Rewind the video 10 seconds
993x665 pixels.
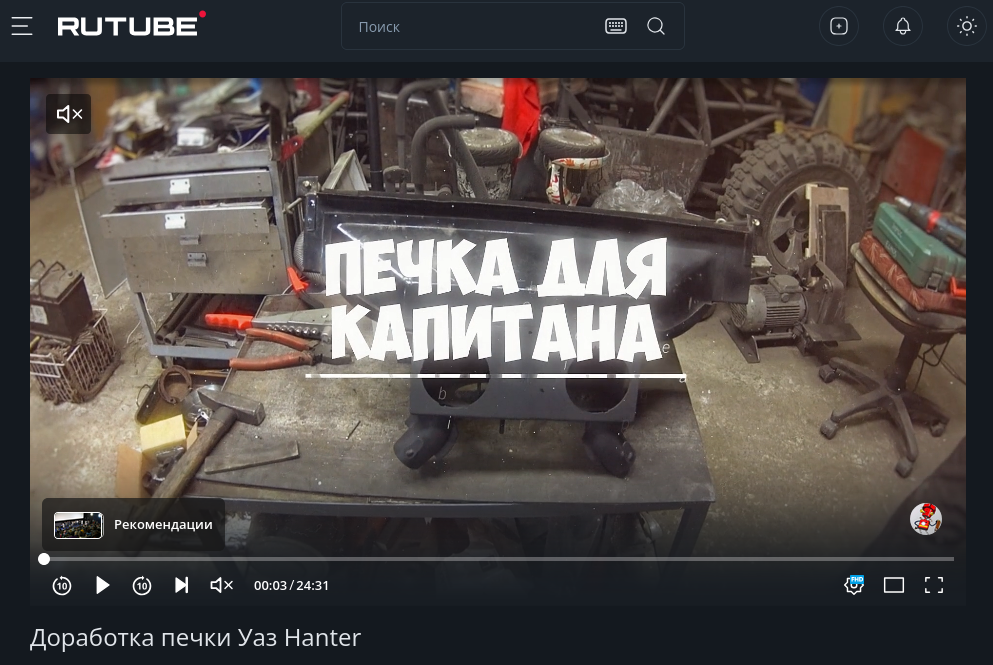coord(62,585)
